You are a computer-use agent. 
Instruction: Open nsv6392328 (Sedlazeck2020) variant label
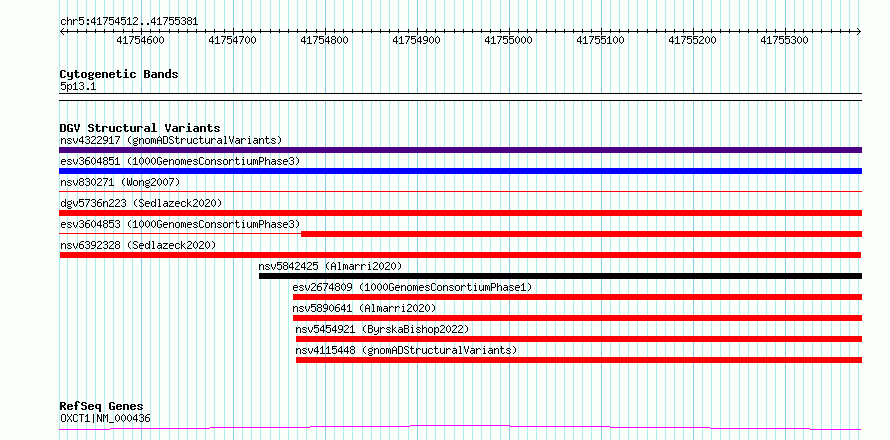coord(138,245)
